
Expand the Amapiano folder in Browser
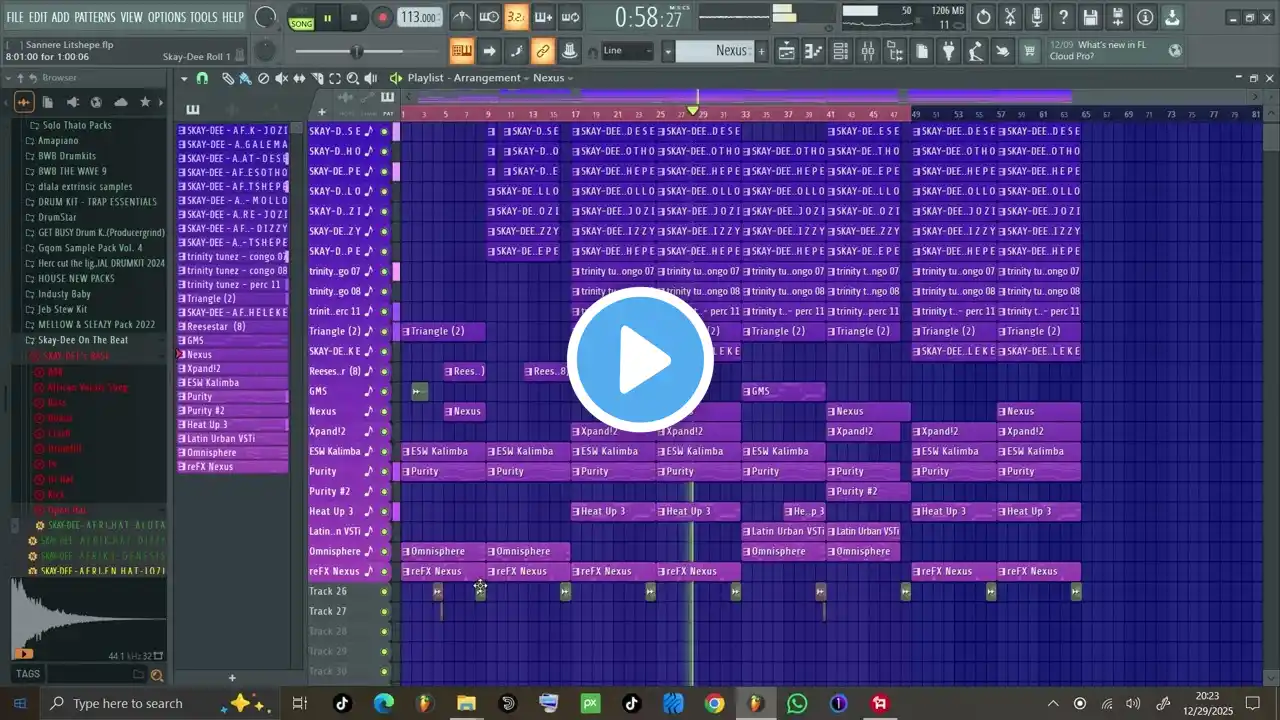[x=60, y=141]
